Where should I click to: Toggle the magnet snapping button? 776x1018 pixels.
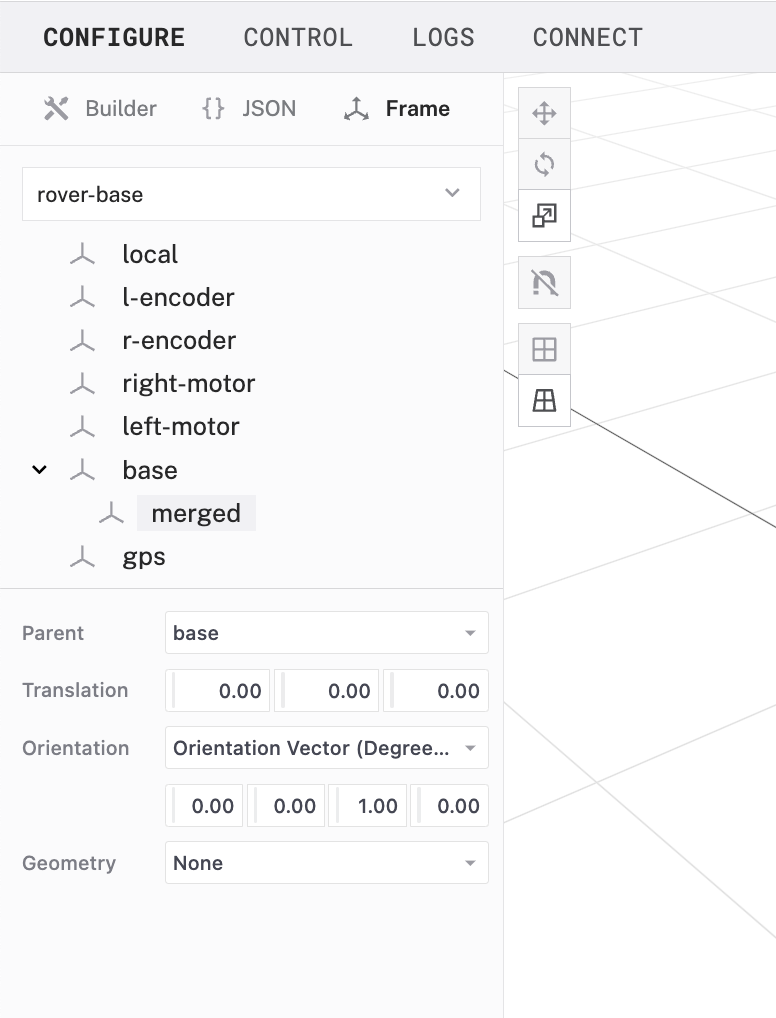pyautogui.click(x=544, y=284)
